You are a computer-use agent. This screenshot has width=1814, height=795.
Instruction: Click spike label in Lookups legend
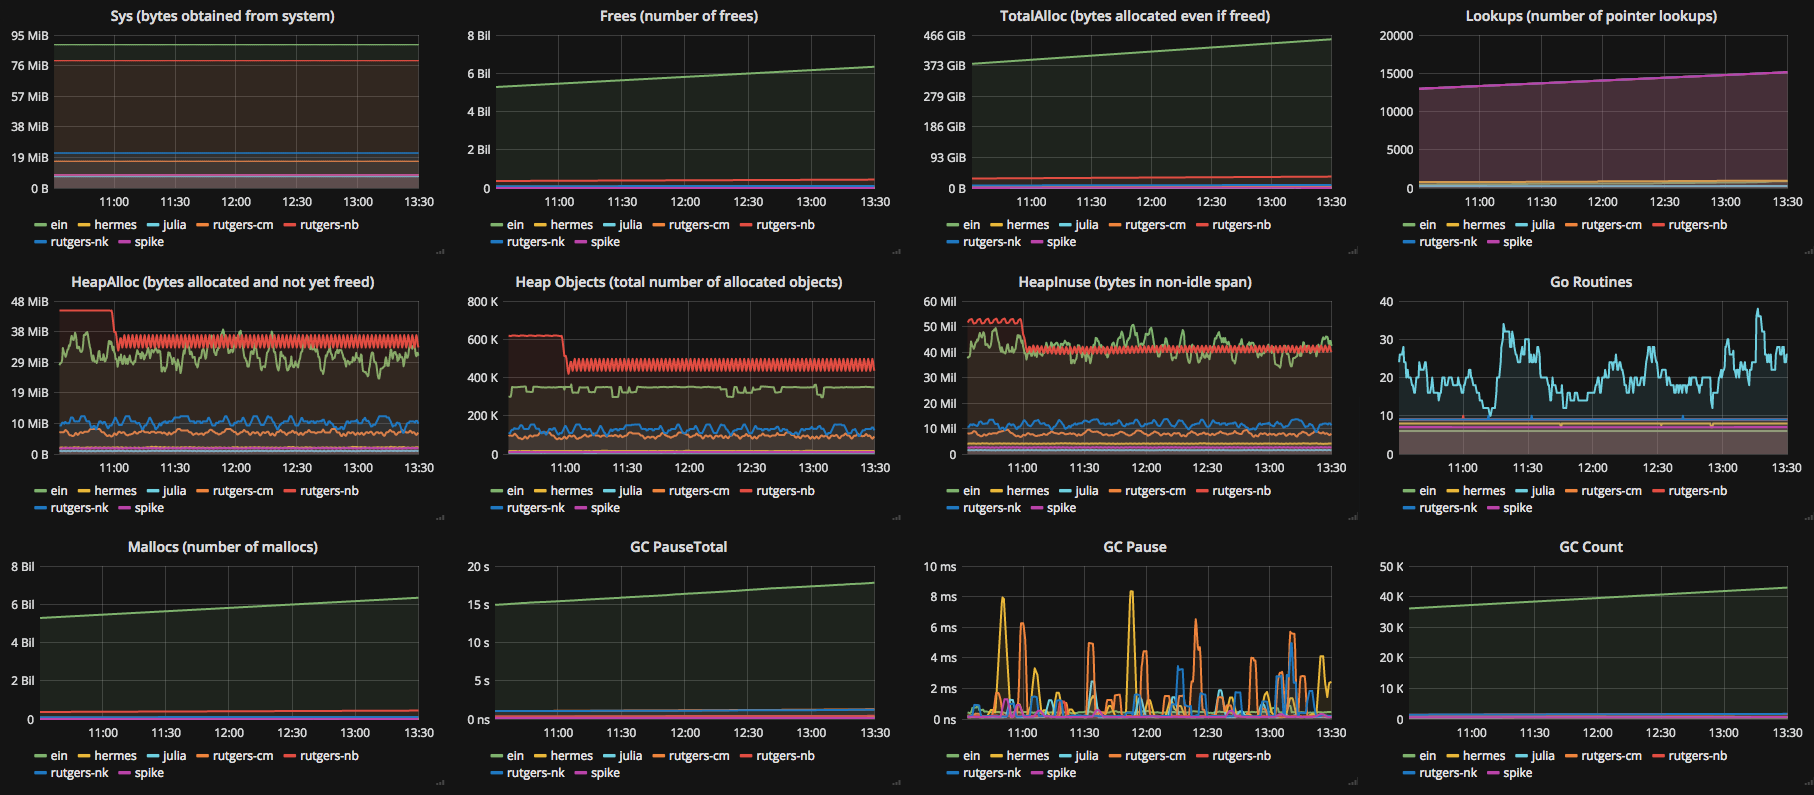(x=1517, y=242)
